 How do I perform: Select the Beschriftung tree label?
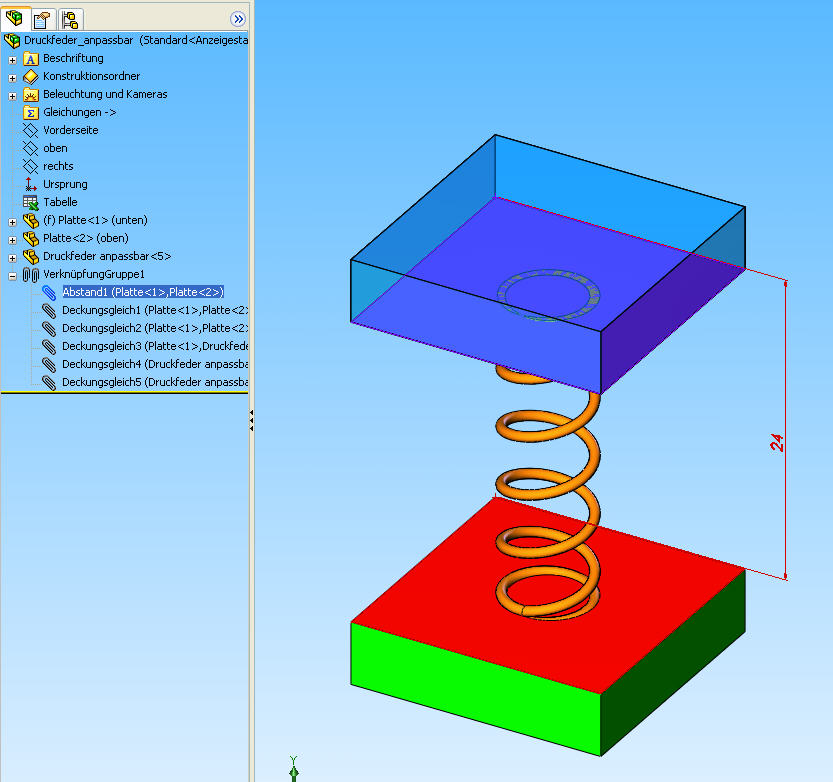73,58
